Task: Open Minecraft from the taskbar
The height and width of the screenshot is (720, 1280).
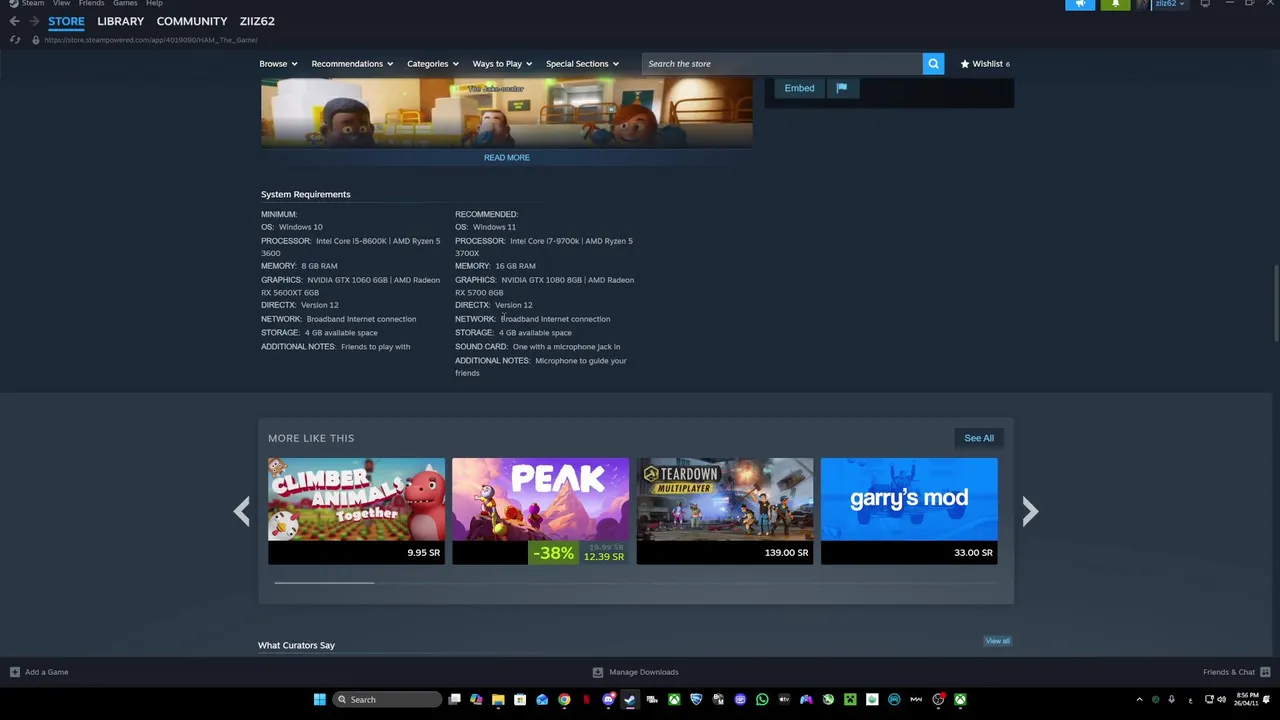Action: pyautogui.click(x=850, y=700)
